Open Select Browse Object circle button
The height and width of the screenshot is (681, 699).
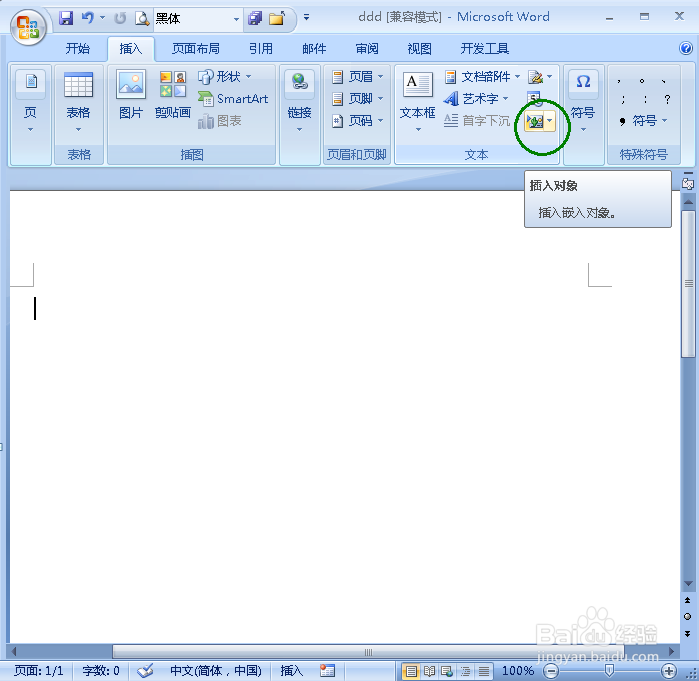pyautogui.click(x=688, y=617)
